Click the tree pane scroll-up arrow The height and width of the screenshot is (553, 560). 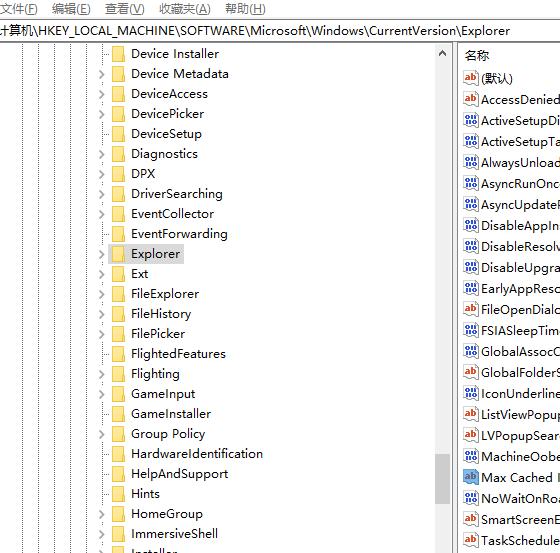442,54
